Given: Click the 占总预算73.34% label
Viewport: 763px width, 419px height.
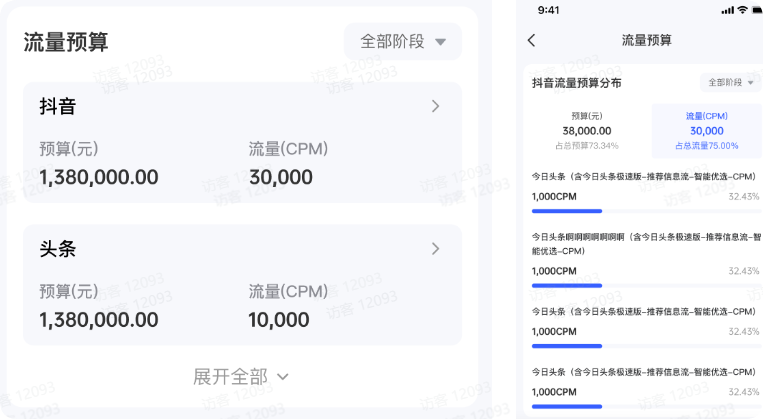Looking at the screenshot, I should [x=587, y=146].
